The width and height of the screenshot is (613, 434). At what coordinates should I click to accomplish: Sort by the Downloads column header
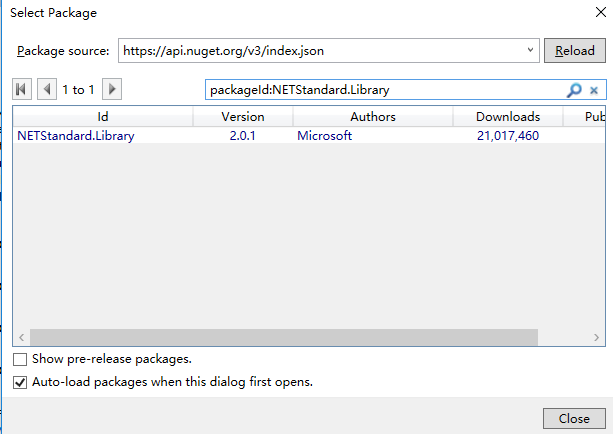coord(508,117)
